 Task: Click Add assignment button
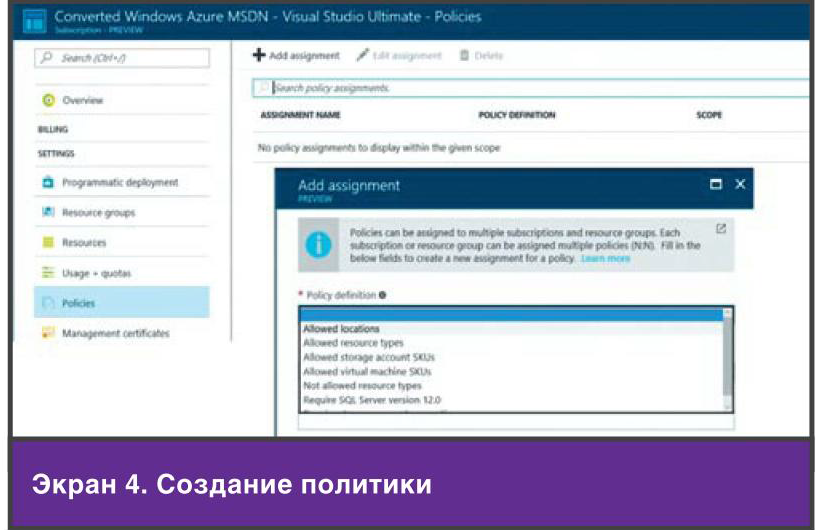(x=296, y=55)
